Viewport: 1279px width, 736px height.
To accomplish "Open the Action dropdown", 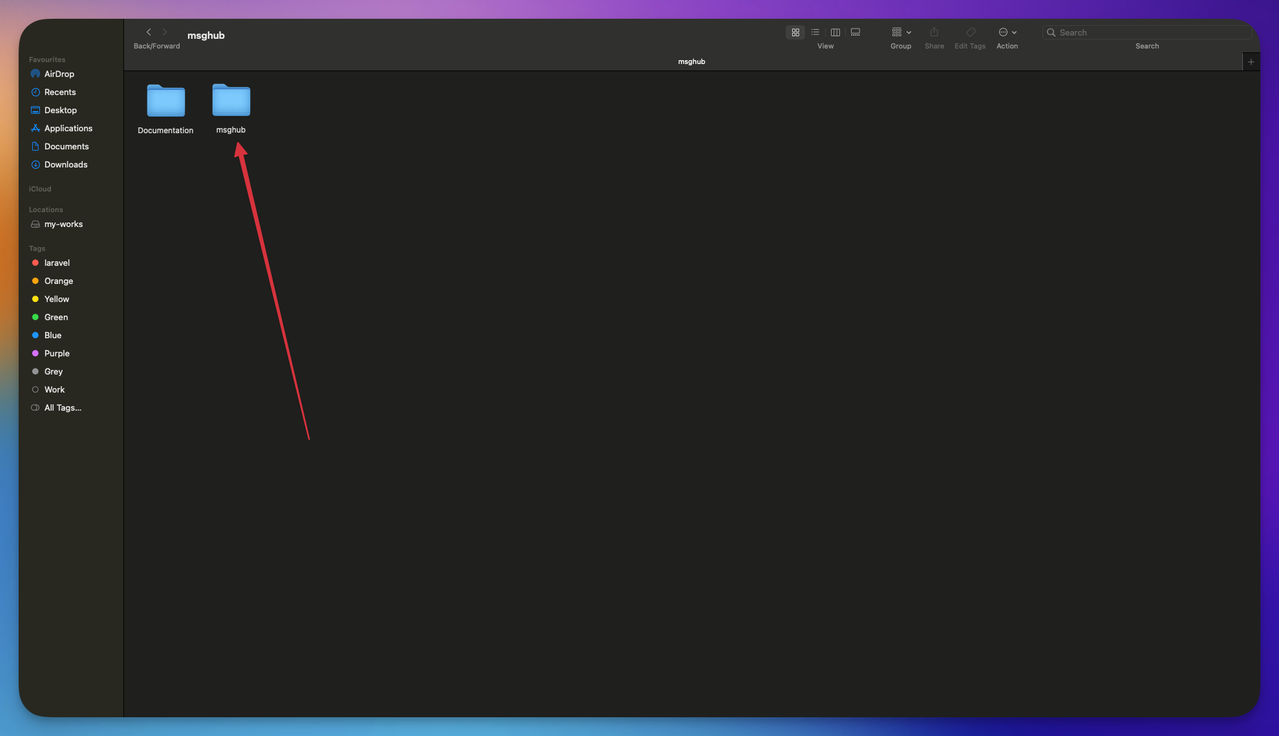I will tap(1007, 32).
